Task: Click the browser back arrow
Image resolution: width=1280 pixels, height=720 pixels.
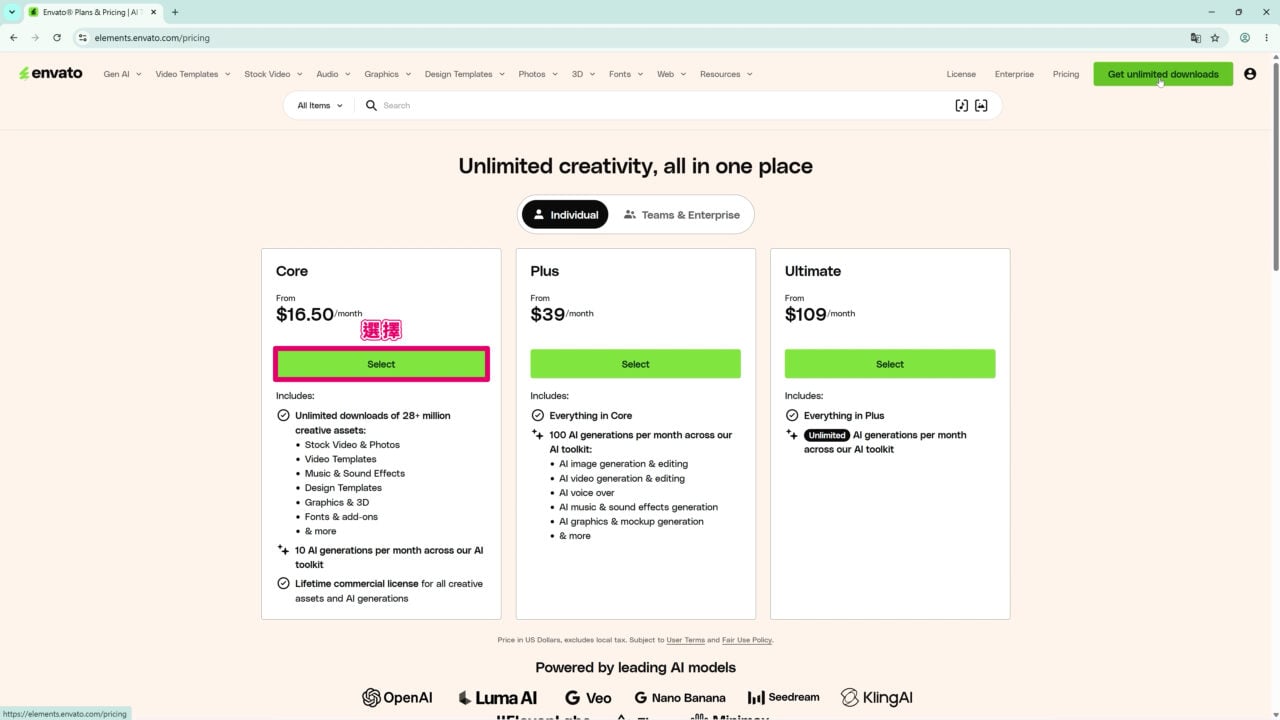Action: (13, 38)
